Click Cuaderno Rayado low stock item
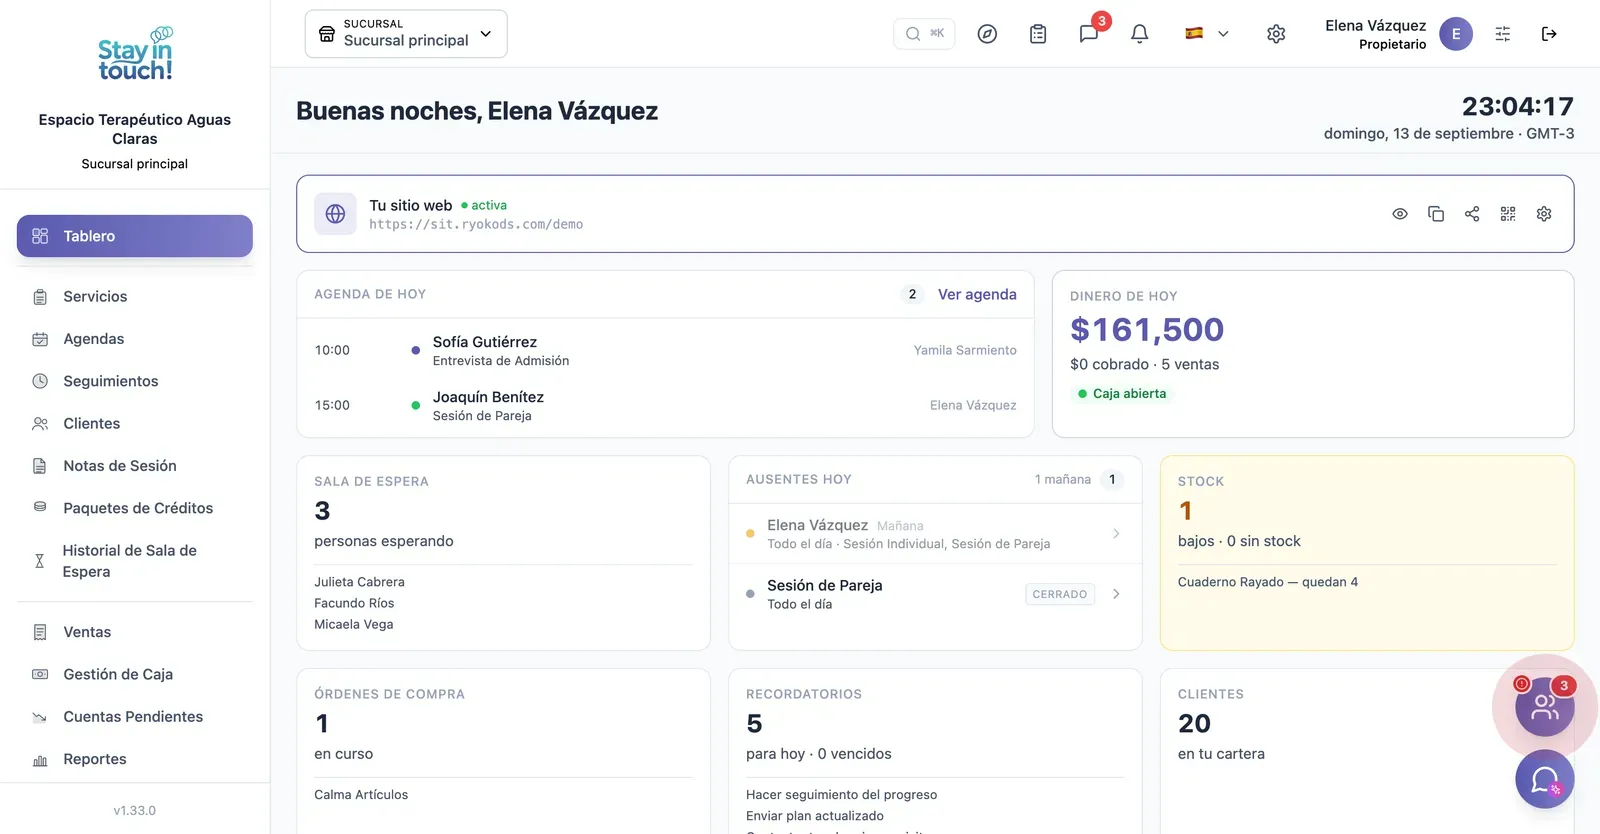Image resolution: width=1600 pixels, height=834 pixels. (1267, 582)
